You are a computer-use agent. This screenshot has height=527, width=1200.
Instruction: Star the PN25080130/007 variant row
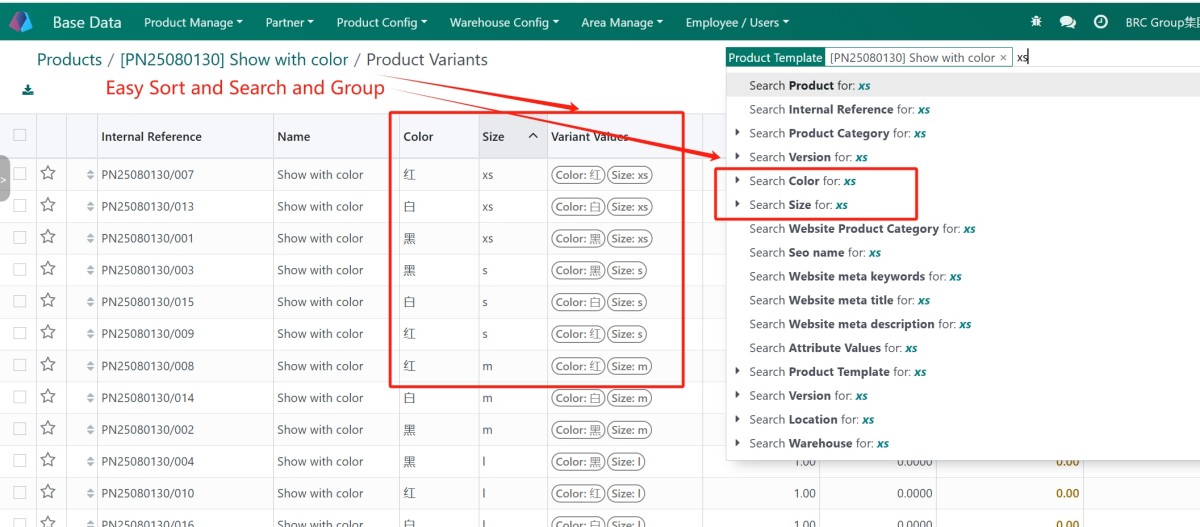(x=48, y=174)
